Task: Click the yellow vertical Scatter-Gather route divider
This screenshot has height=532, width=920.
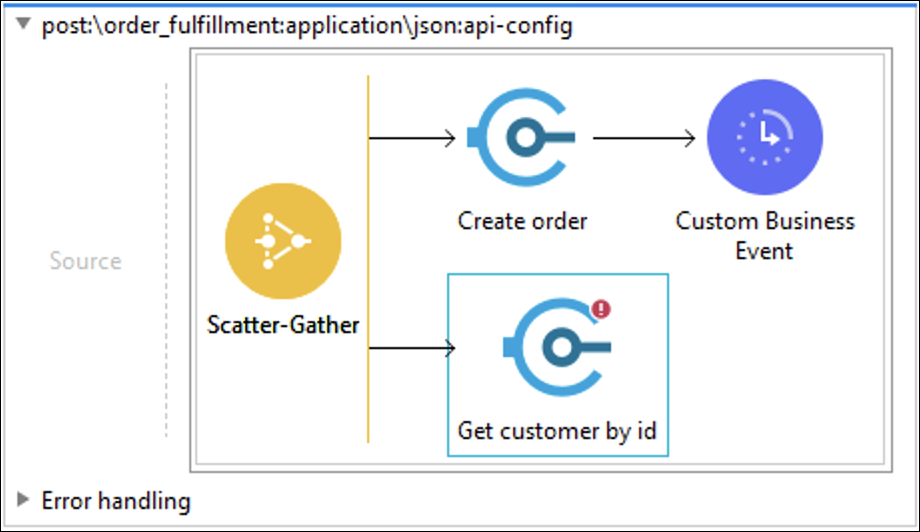Action: pos(368,259)
